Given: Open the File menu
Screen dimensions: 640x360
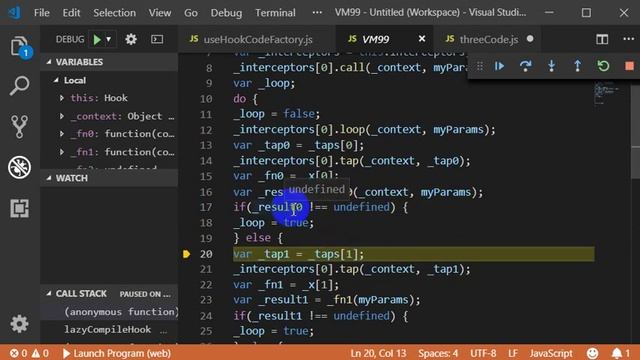Looking at the screenshot, I should (42, 13).
